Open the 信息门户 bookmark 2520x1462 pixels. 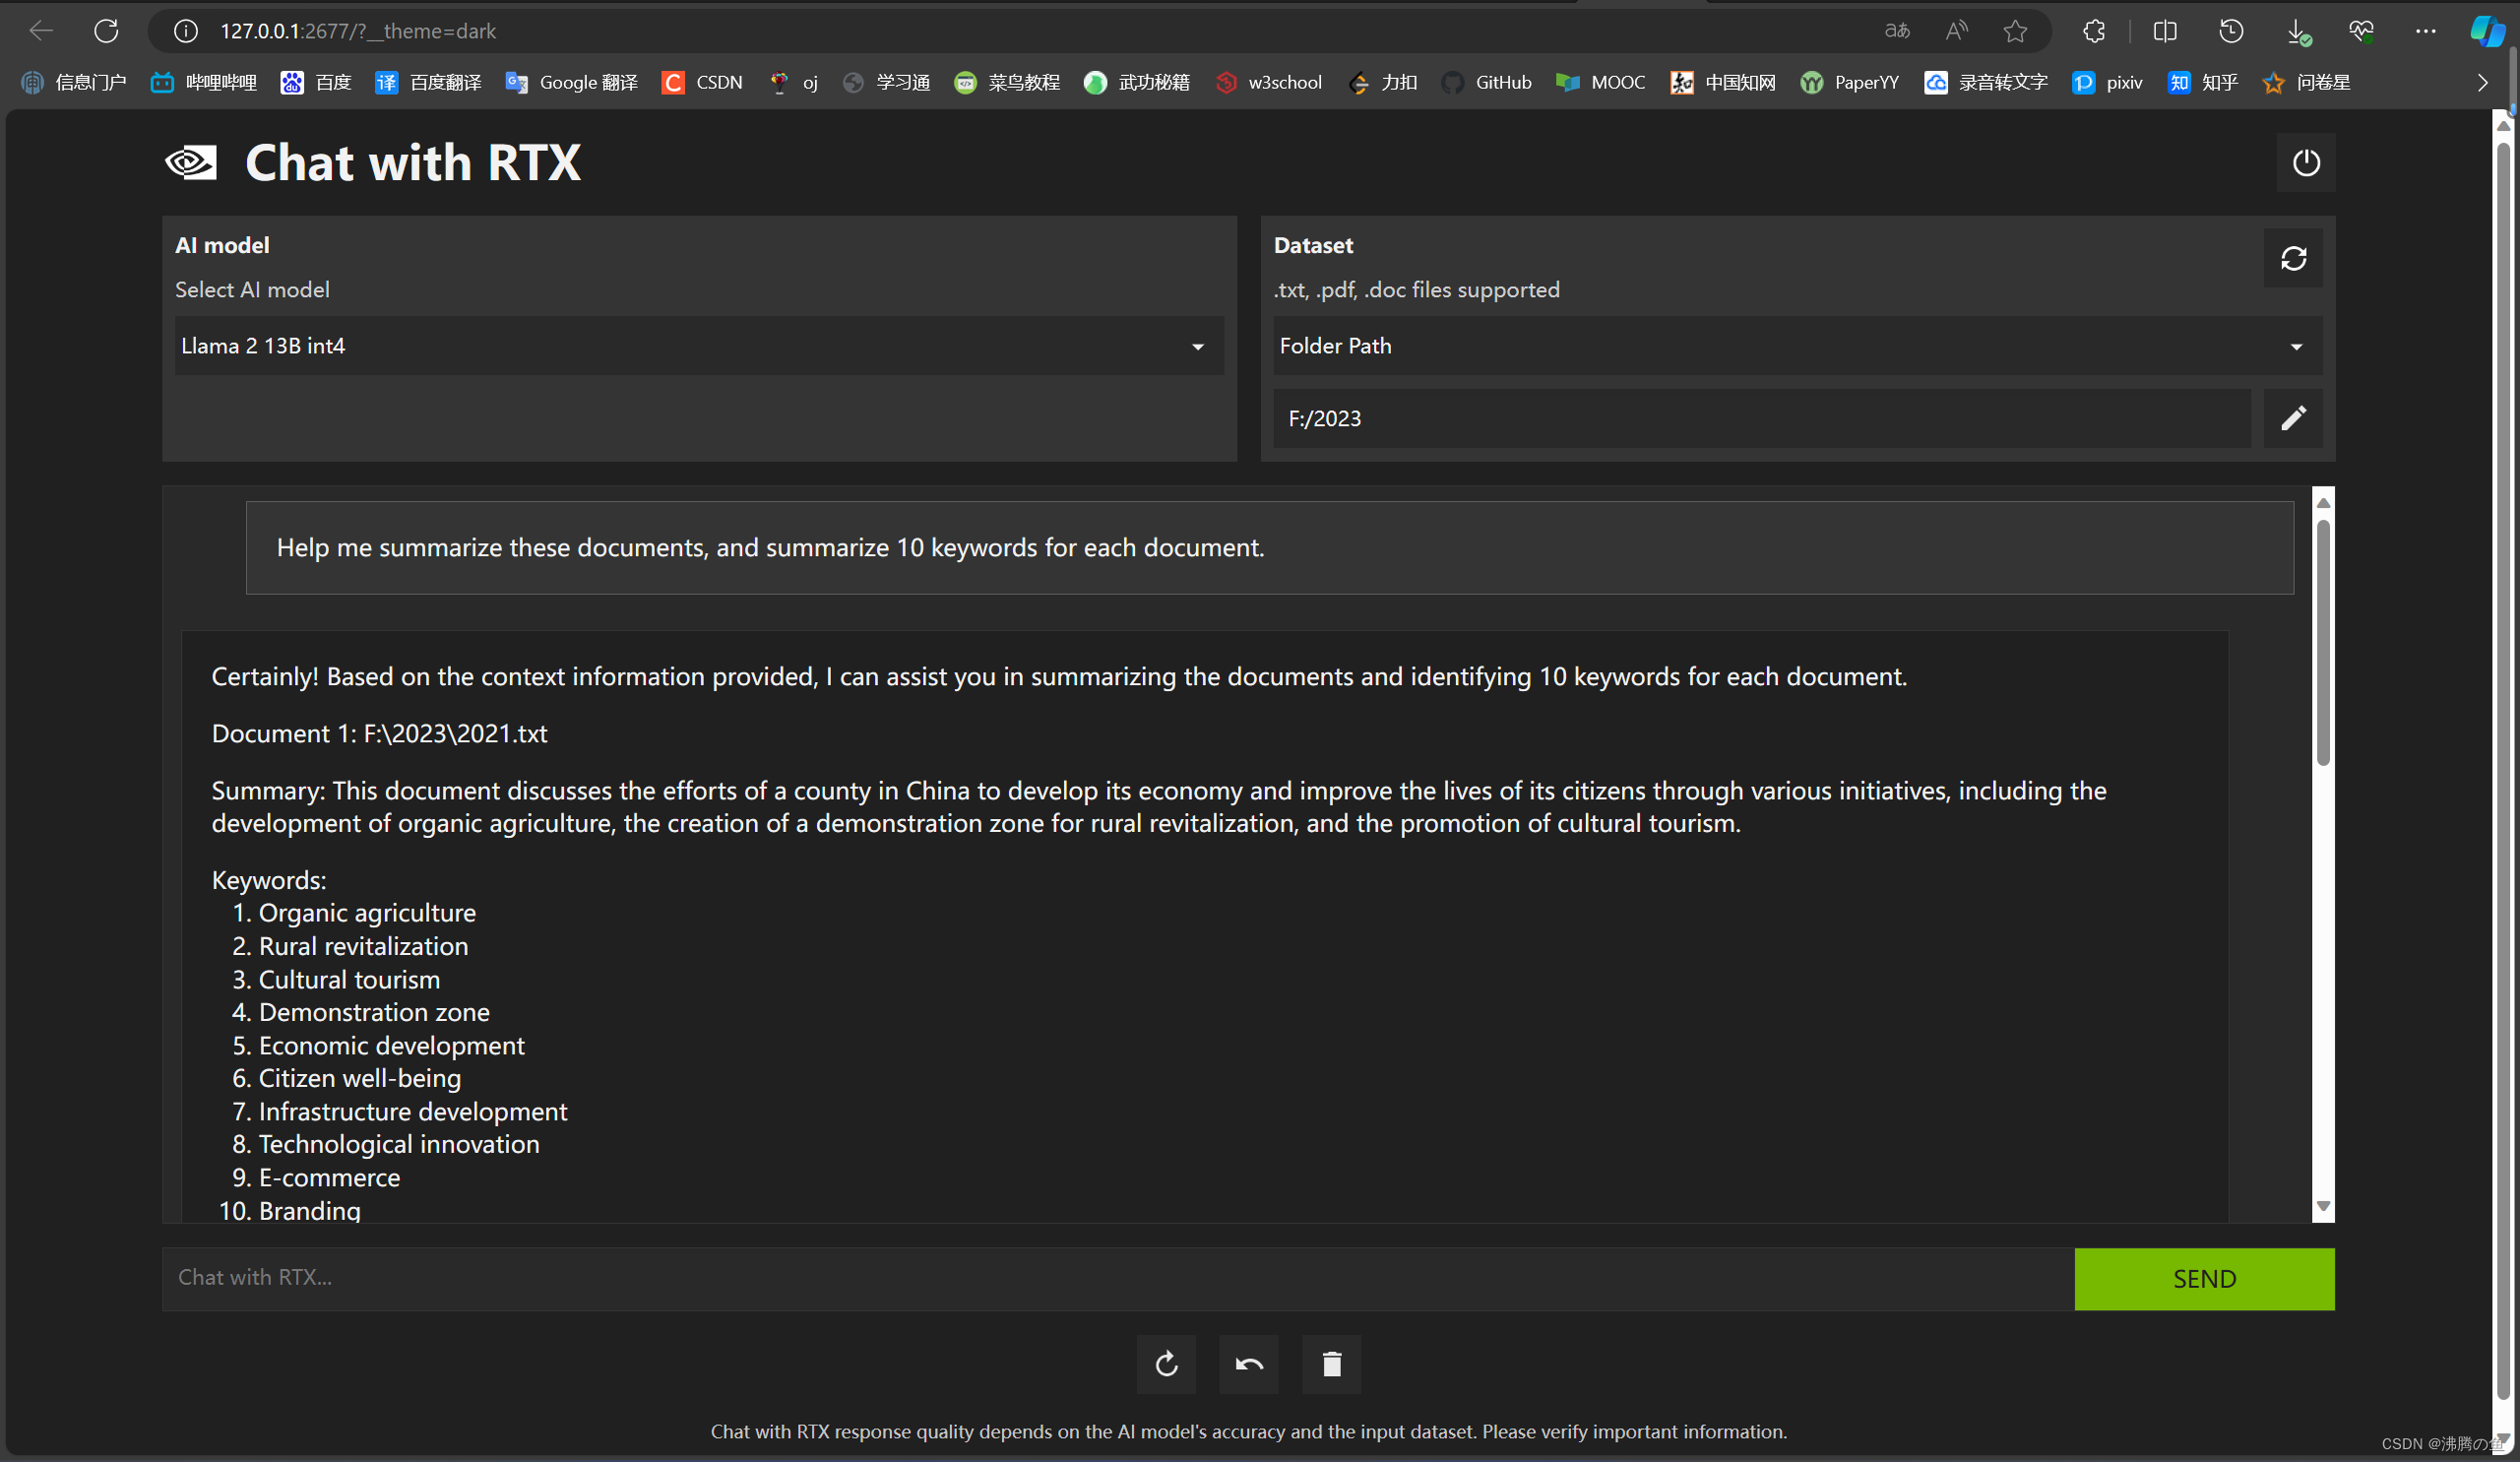(x=74, y=83)
